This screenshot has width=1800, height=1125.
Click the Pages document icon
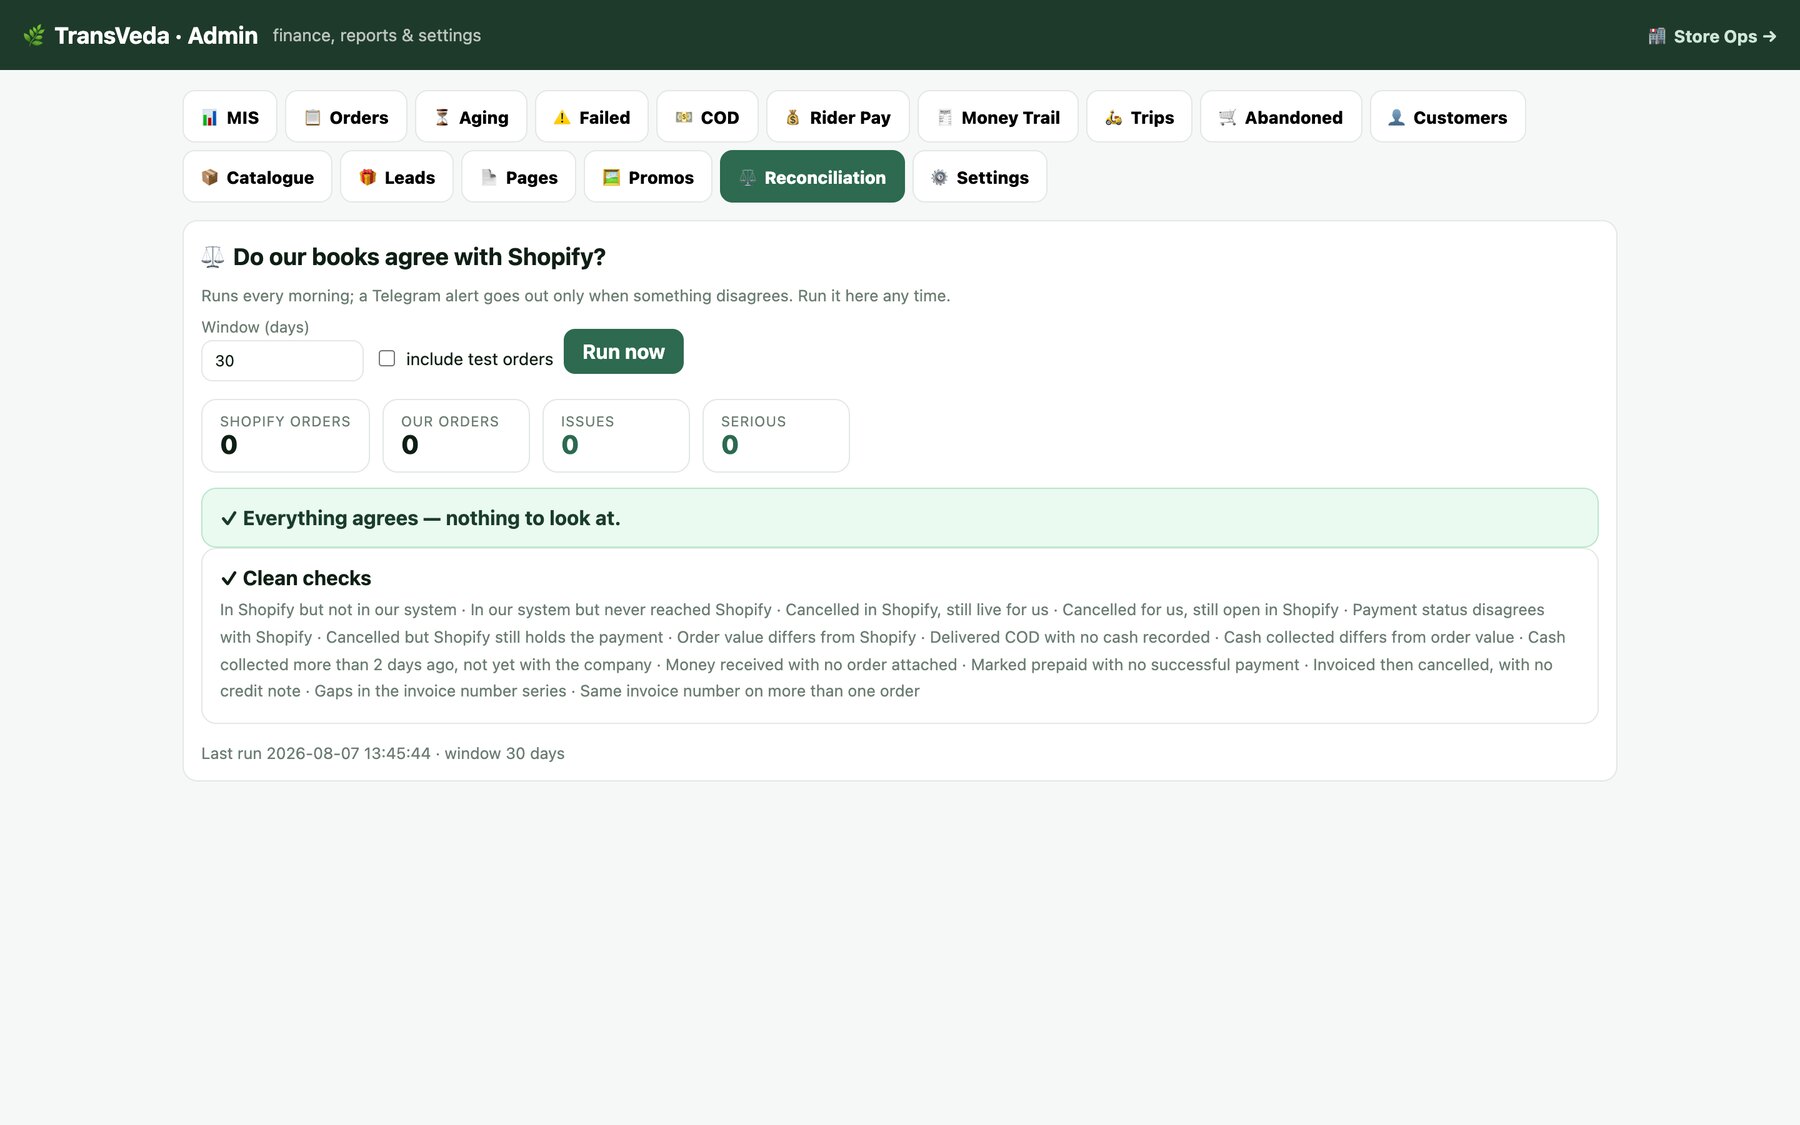[x=489, y=177]
